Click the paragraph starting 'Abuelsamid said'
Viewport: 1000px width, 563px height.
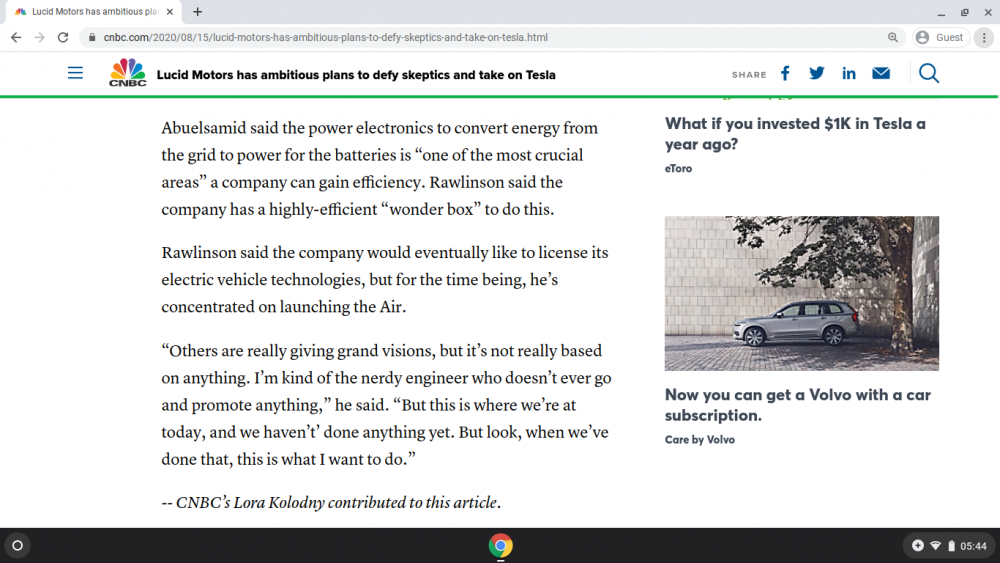click(380, 168)
